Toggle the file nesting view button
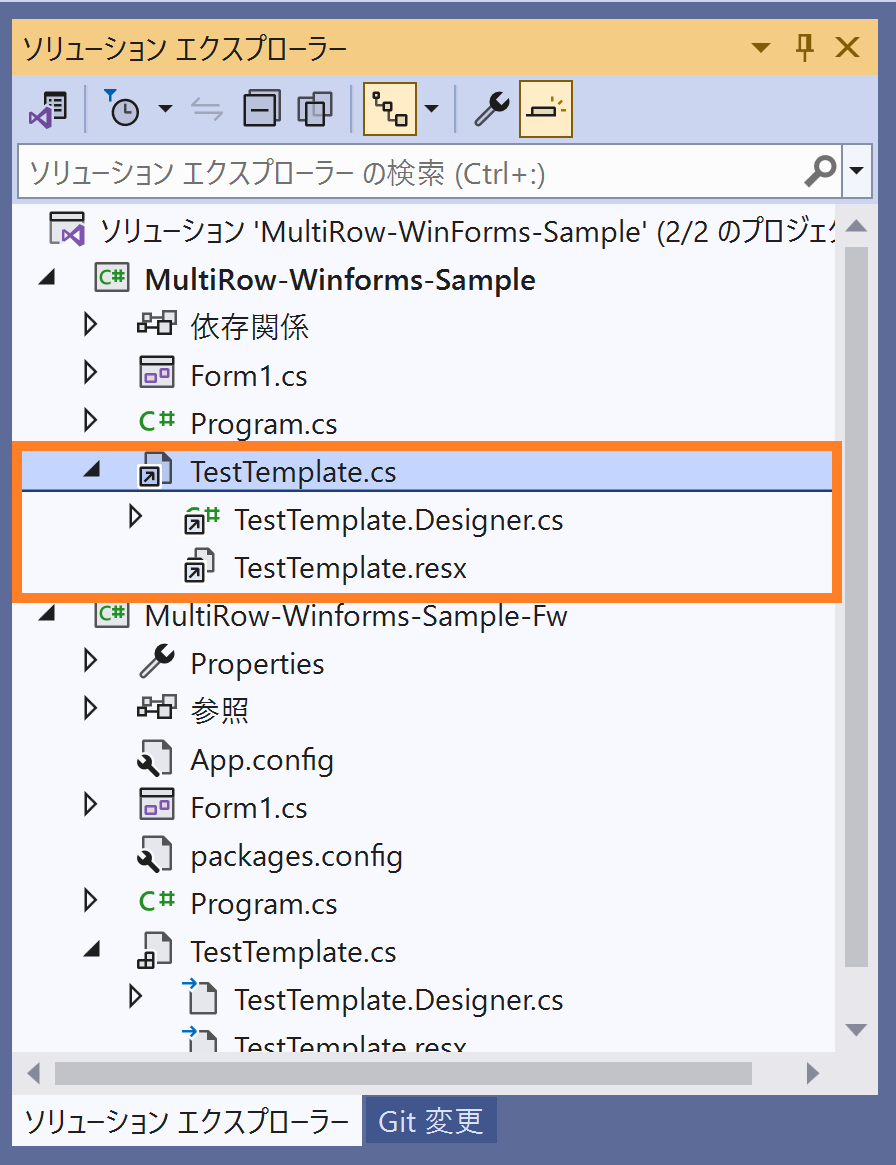The width and height of the screenshot is (896, 1165). (389, 109)
